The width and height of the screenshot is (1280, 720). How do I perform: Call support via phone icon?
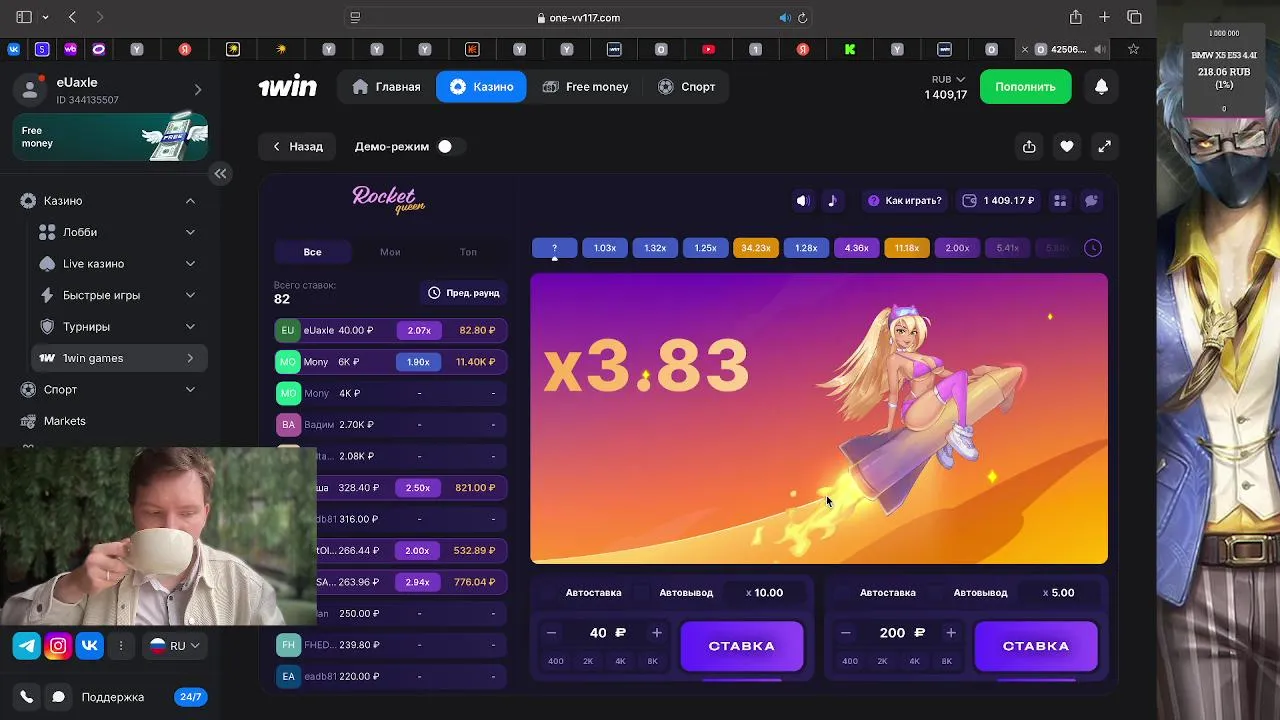[27, 697]
